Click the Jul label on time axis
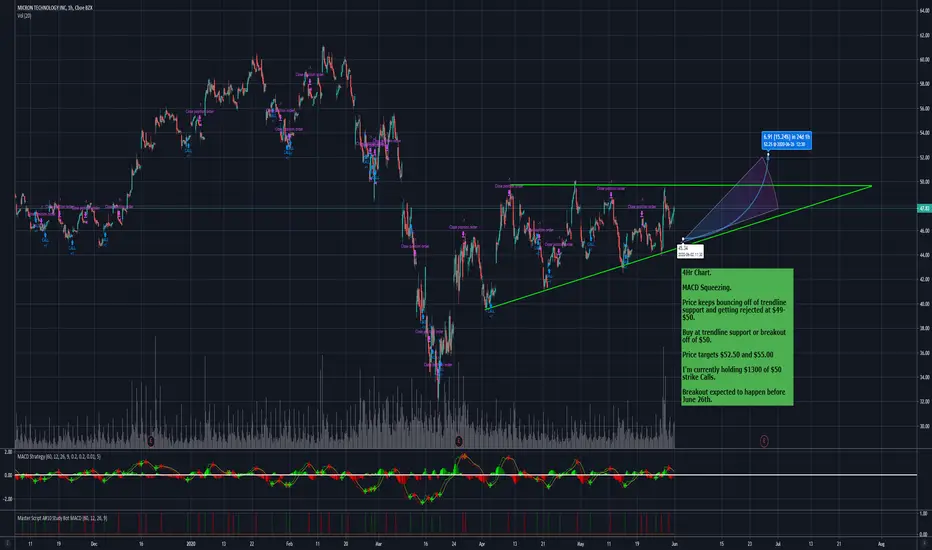 click(x=778, y=543)
